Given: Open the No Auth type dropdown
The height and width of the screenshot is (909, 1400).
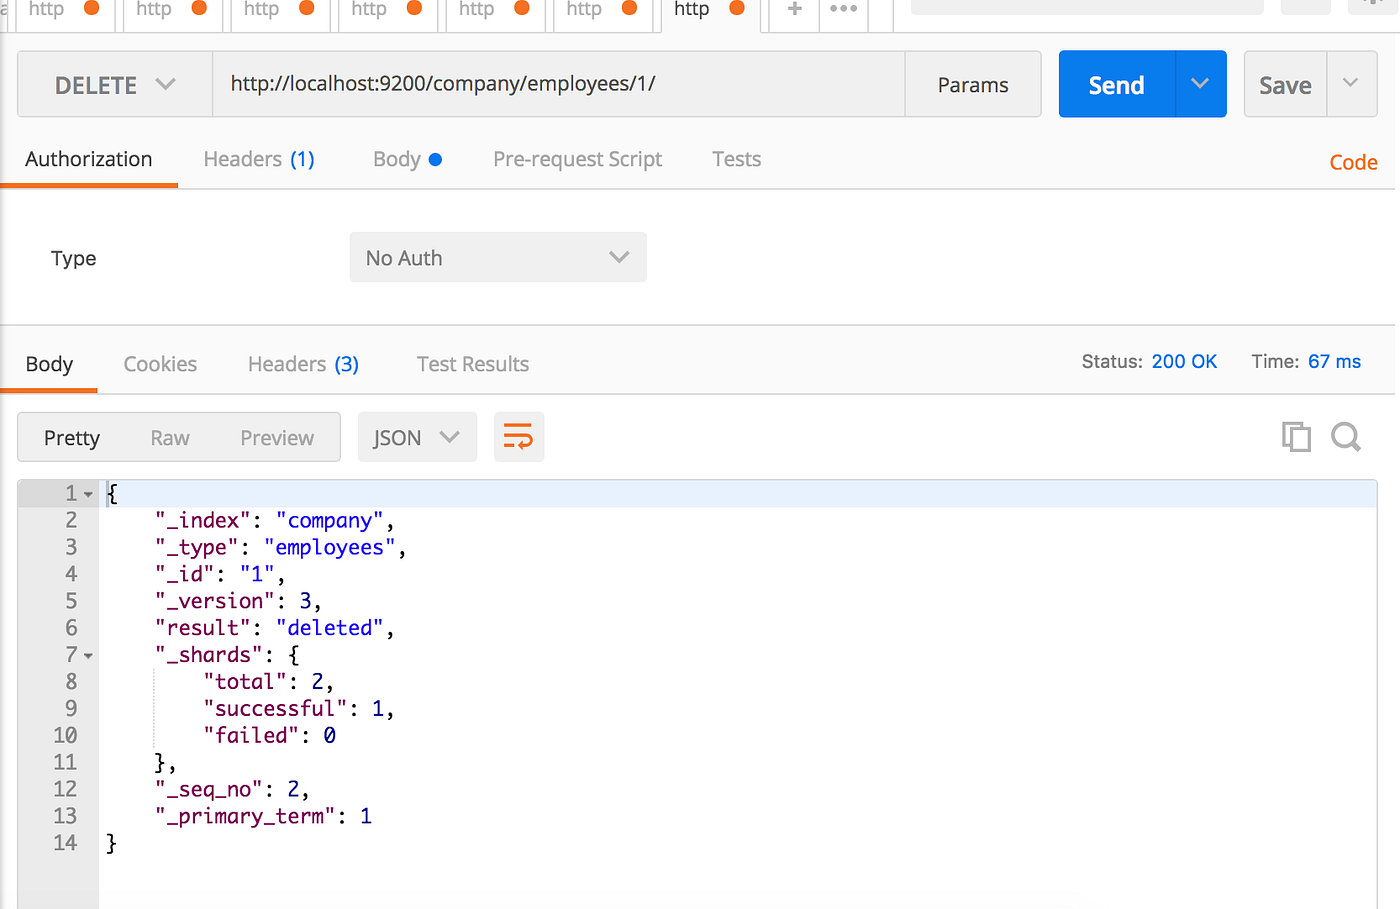Looking at the screenshot, I should [x=497, y=257].
